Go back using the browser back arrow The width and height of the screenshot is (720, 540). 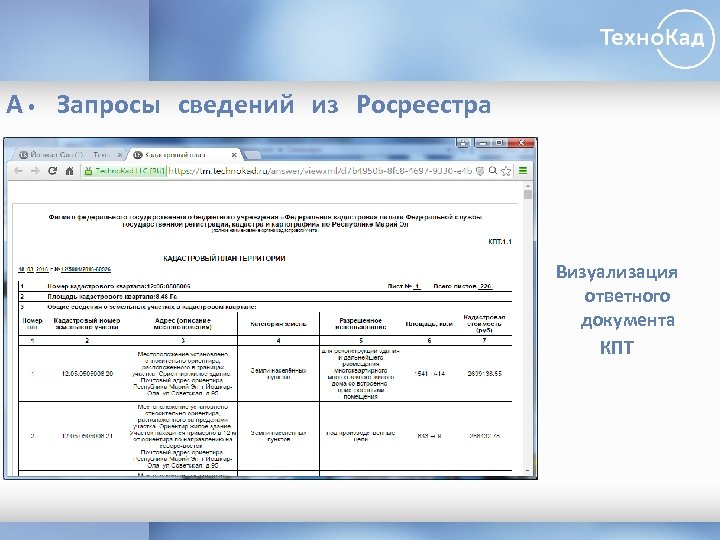tap(18, 171)
